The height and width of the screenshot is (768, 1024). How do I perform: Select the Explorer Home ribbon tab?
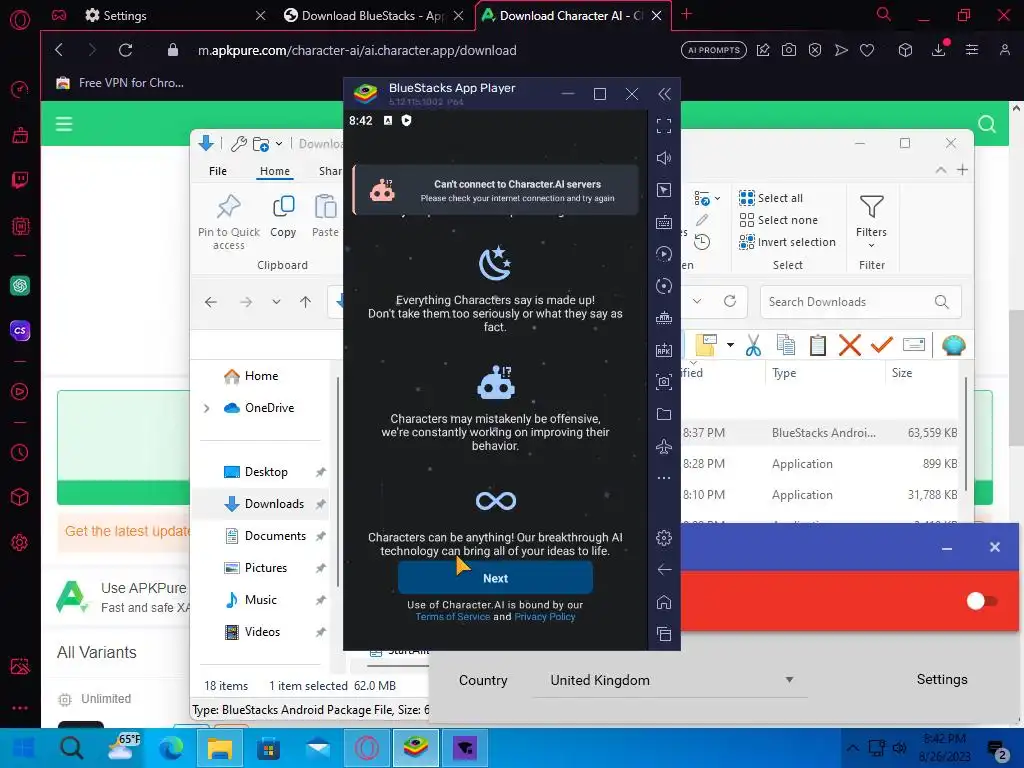pyautogui.click(x=275, y=171)
